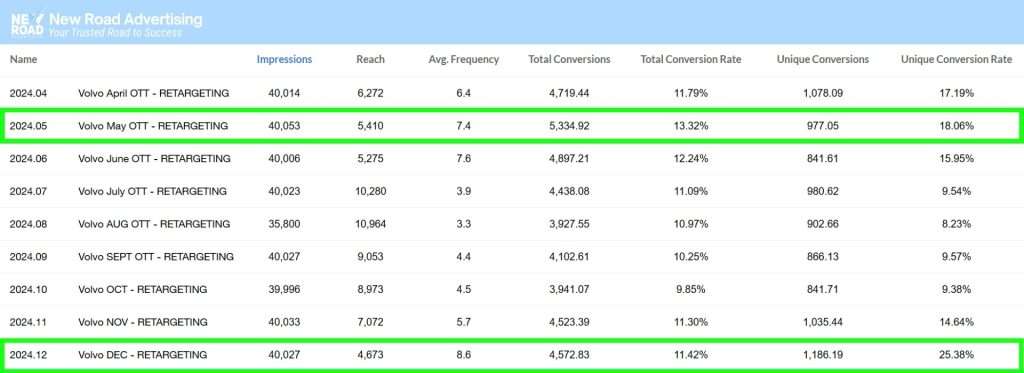The height and width of the screenshot is (373, 1024).
Task: Click unique conversions value 866.13
Action: click(823, 257)
